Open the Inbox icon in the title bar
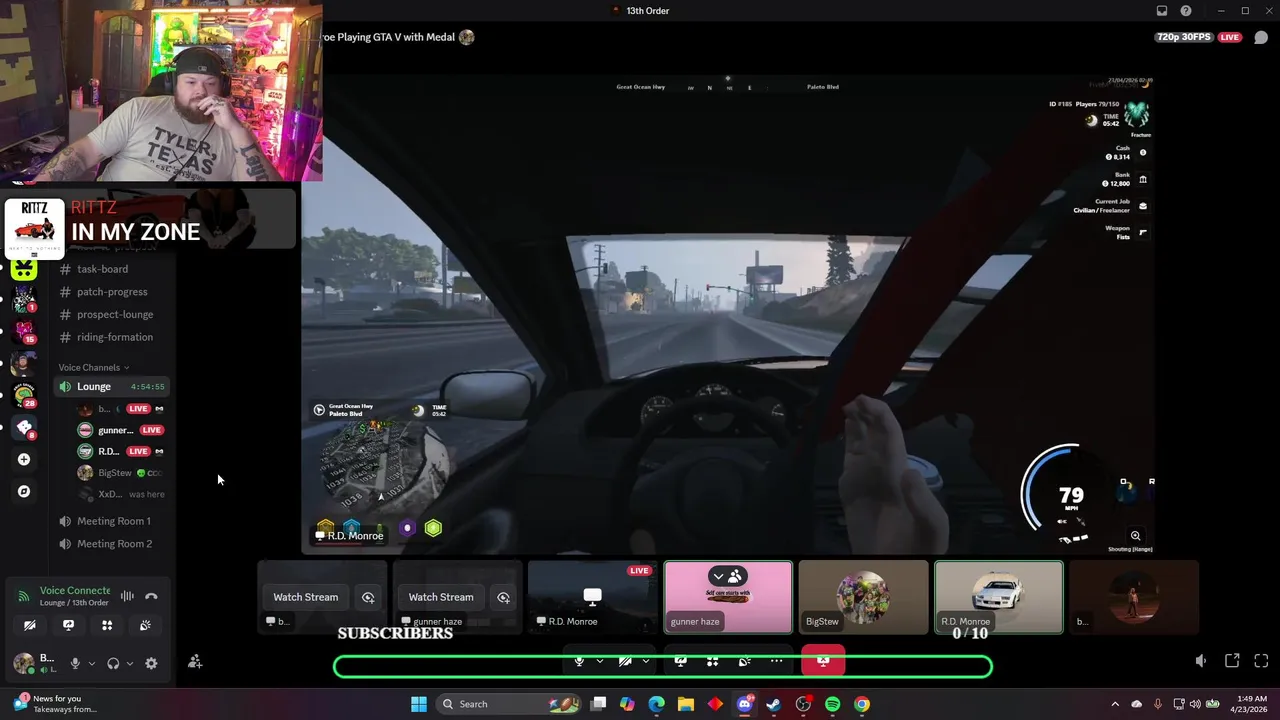The width and height of the screenshot is (1280, 720). click(1161, 11)
